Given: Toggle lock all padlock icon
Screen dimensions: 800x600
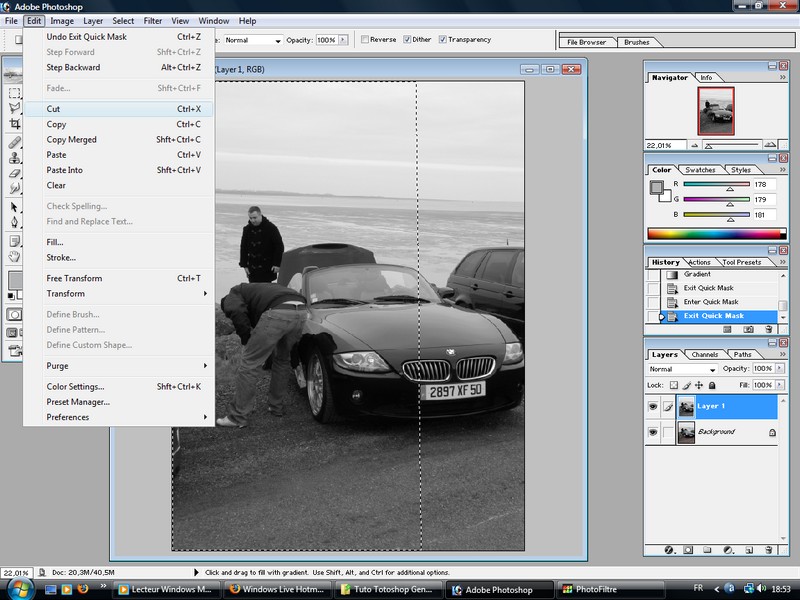Looking at the screenshot, I should [x=712, y=385].
